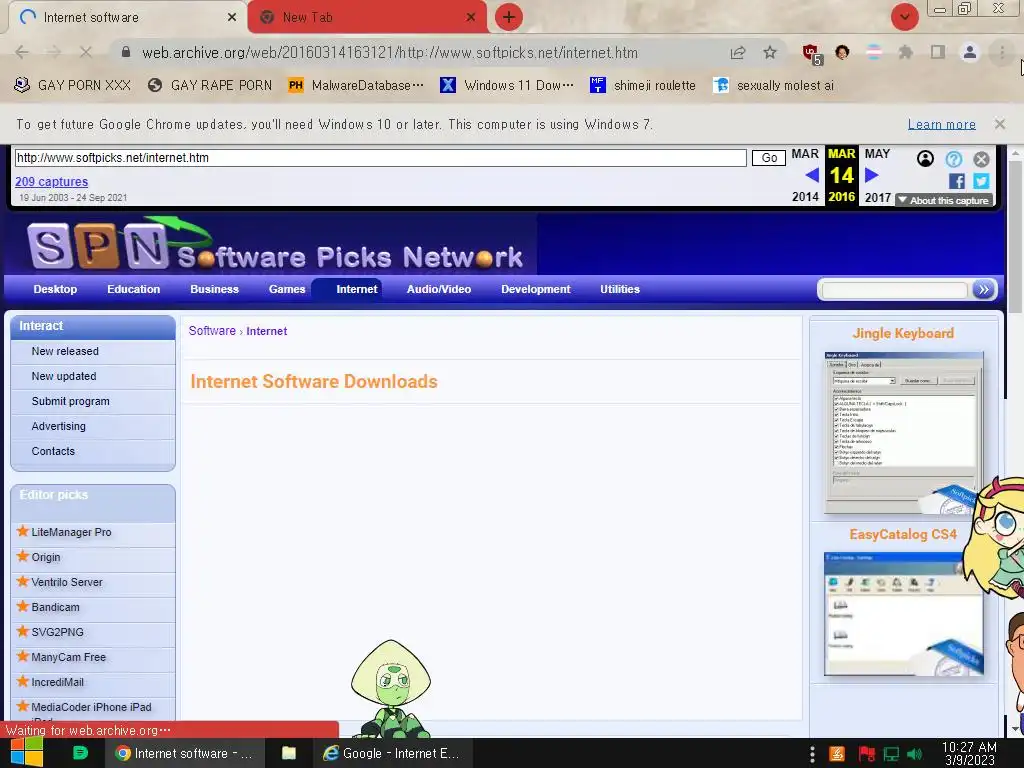The width and height of the screenshot is (1024, 768).
Task: Click the Windows Start button
Action: click(27, 753)
